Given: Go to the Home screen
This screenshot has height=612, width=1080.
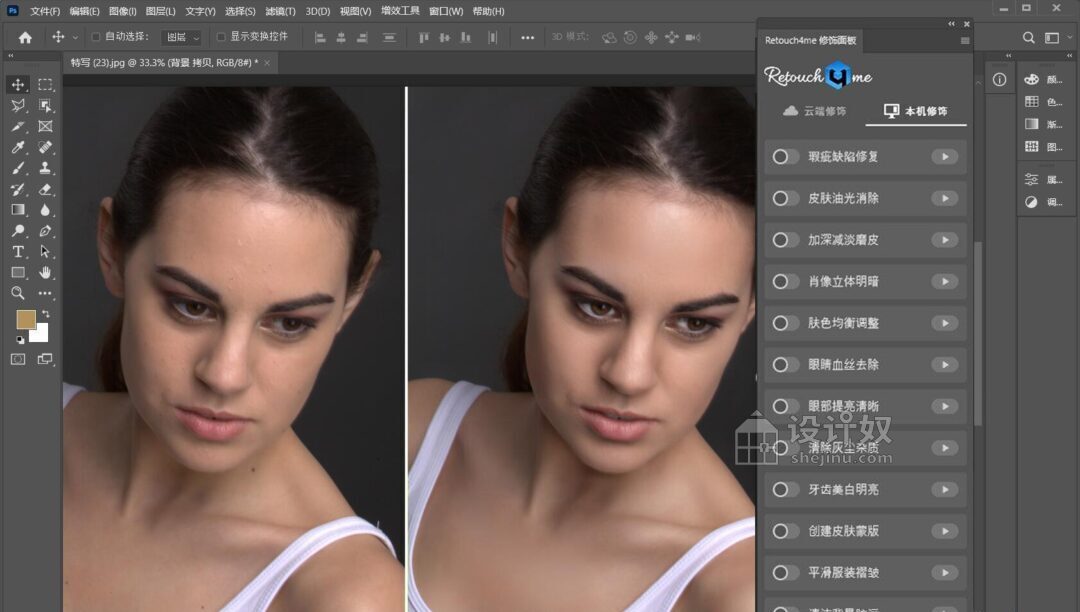Looking at the screenshot, I should pos(25,37).
